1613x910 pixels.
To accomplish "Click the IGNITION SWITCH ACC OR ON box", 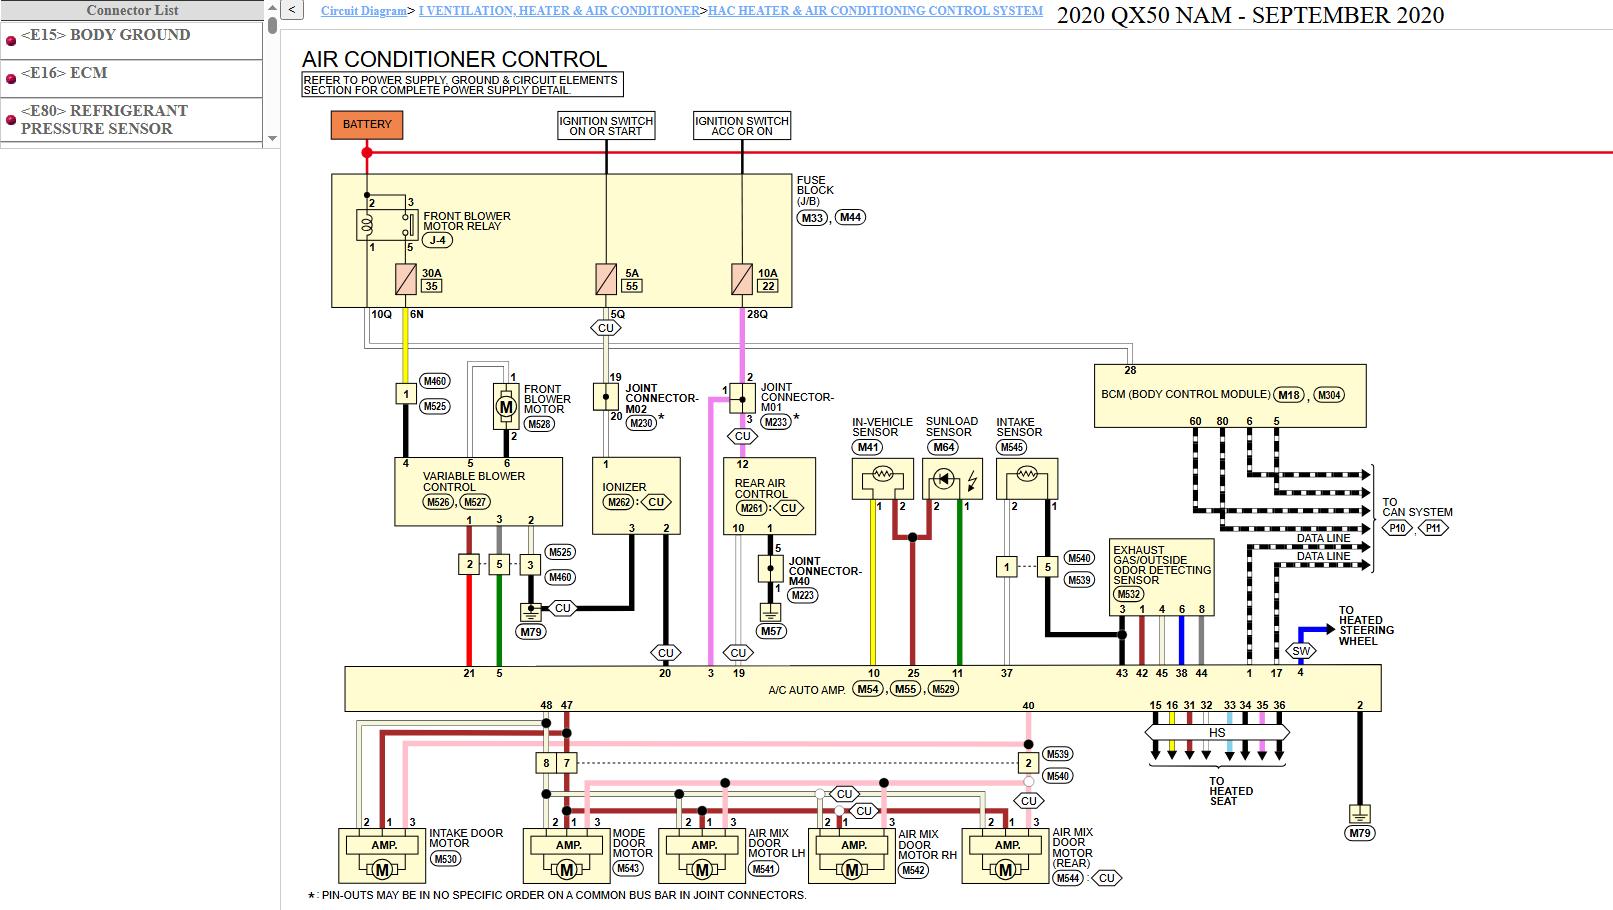I will click(x=742, y=125).
